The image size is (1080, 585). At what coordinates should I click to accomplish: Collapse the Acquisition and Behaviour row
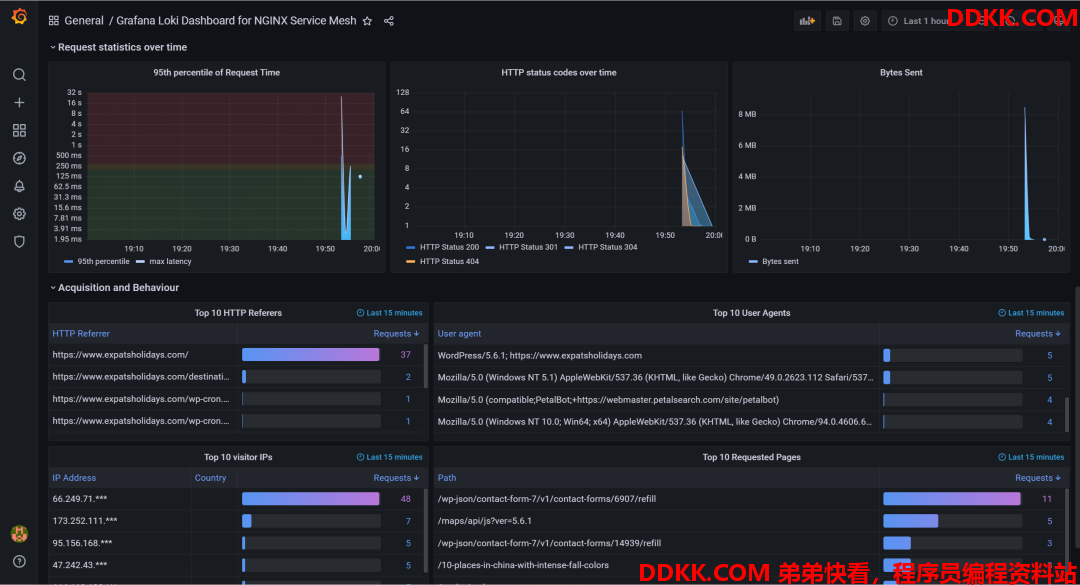pos(114,288)
